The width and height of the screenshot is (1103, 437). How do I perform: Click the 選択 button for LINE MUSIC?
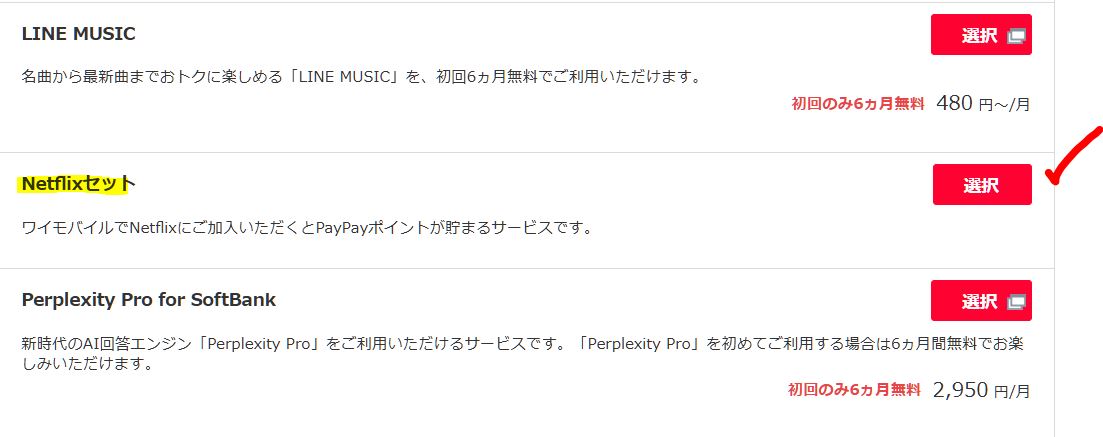coord(981,35)
